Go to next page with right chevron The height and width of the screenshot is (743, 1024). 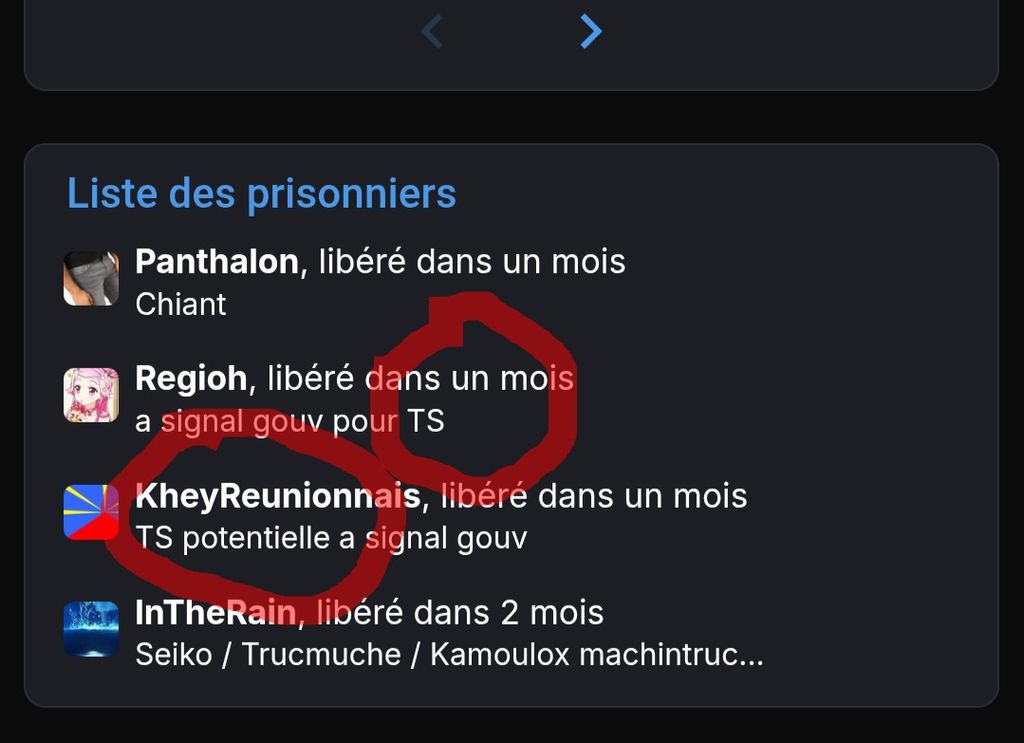tap(590, 31)
